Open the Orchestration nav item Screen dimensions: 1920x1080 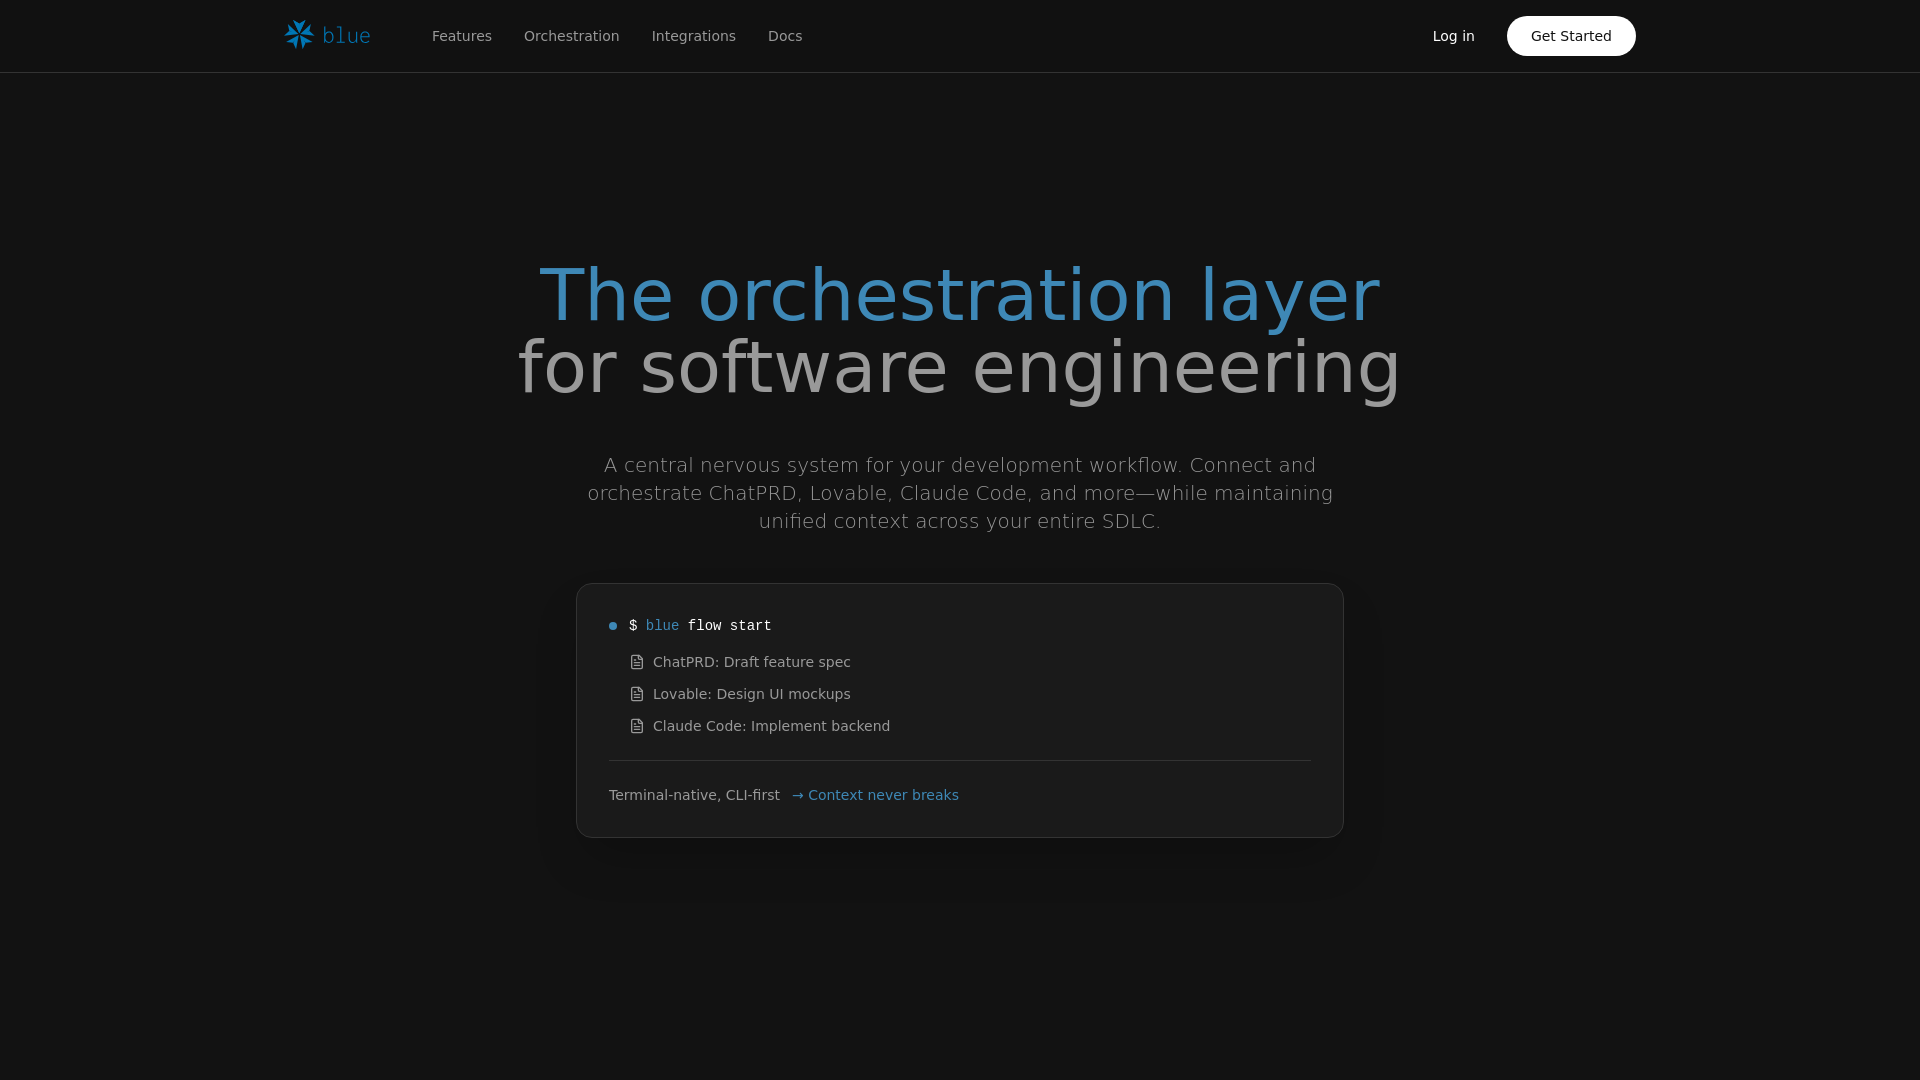(572, 36)
